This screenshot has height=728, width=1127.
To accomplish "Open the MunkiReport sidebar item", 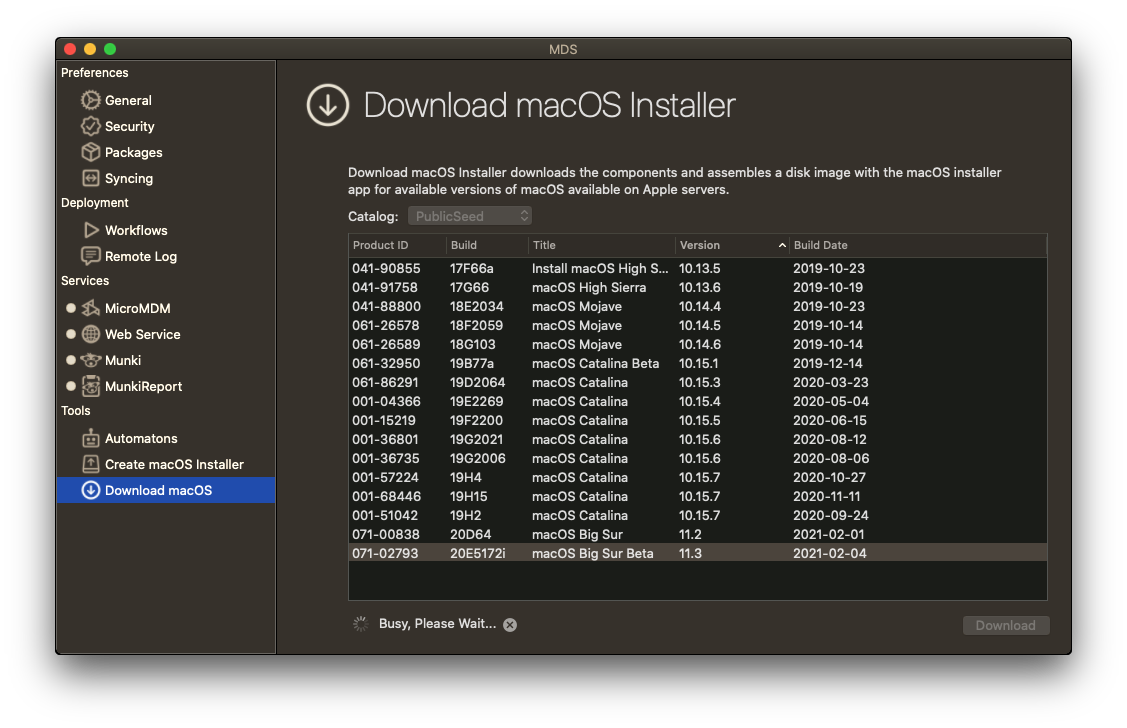I will click(144, 386).
